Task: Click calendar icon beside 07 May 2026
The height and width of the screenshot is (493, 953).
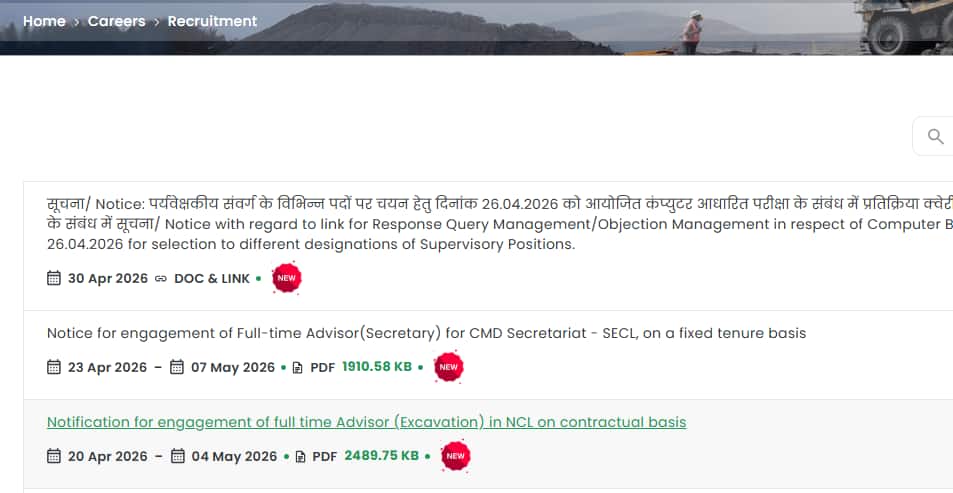Action: coord(177,367)
